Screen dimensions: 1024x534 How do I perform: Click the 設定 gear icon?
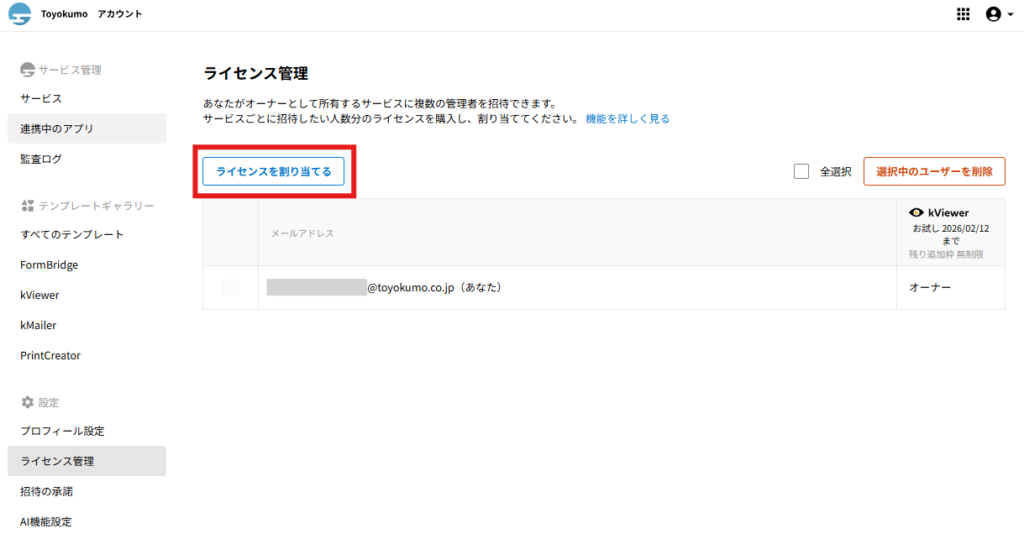pos(28,402)
